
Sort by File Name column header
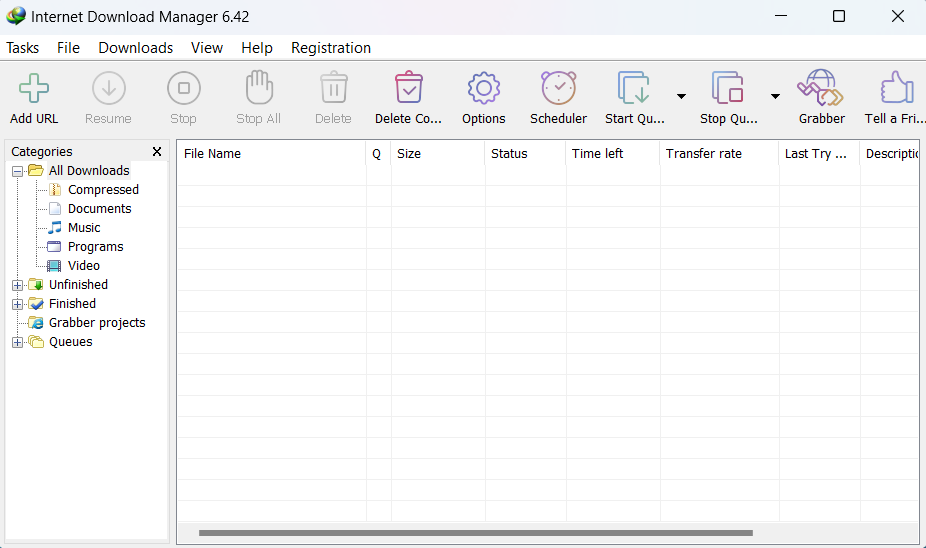point(271,154)
